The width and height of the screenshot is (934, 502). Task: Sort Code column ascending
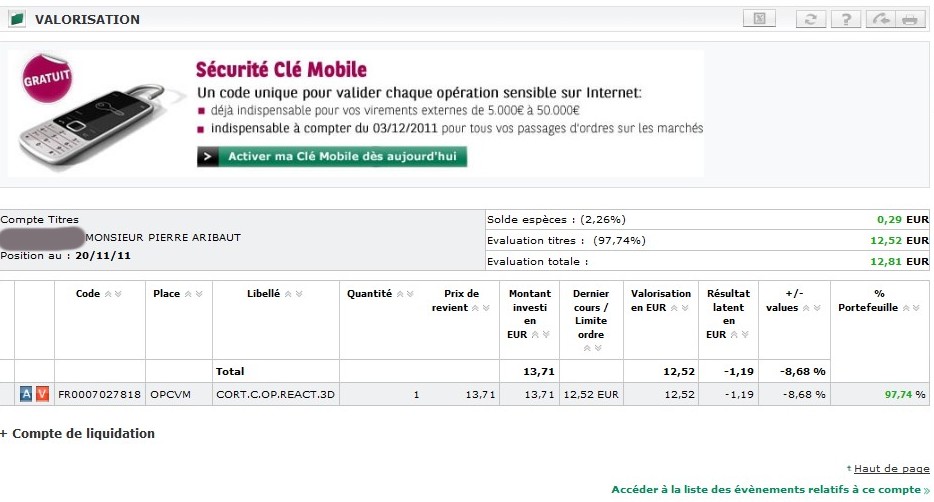pos(108,294)
